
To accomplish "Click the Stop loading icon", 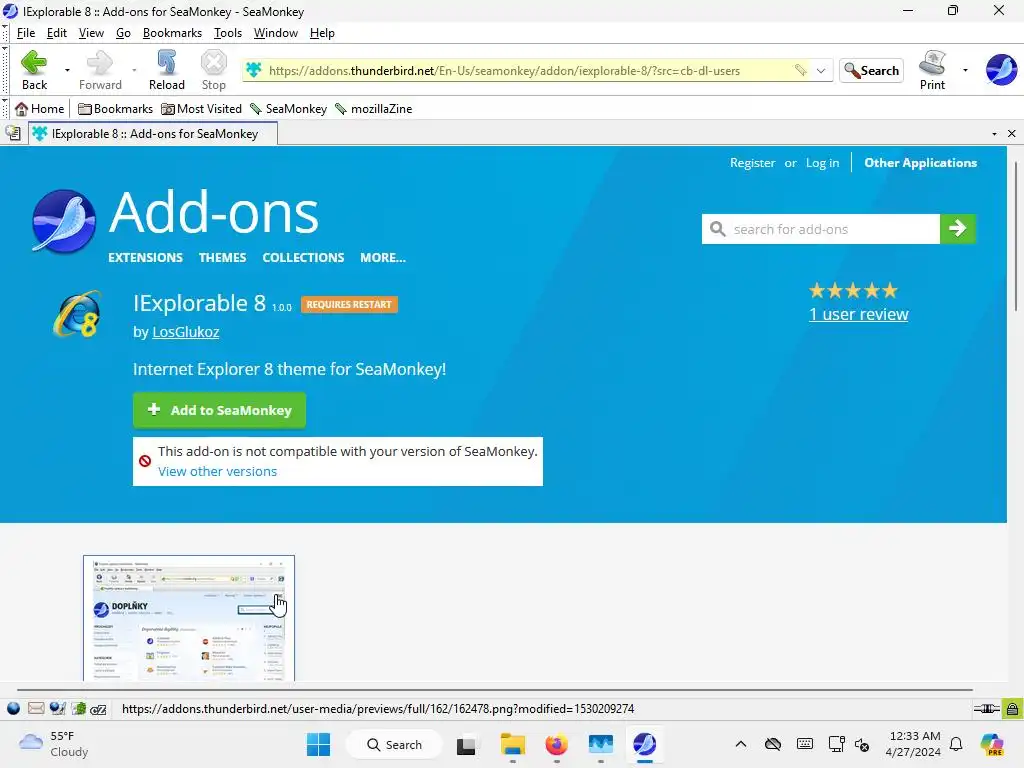I will [214, 63].
